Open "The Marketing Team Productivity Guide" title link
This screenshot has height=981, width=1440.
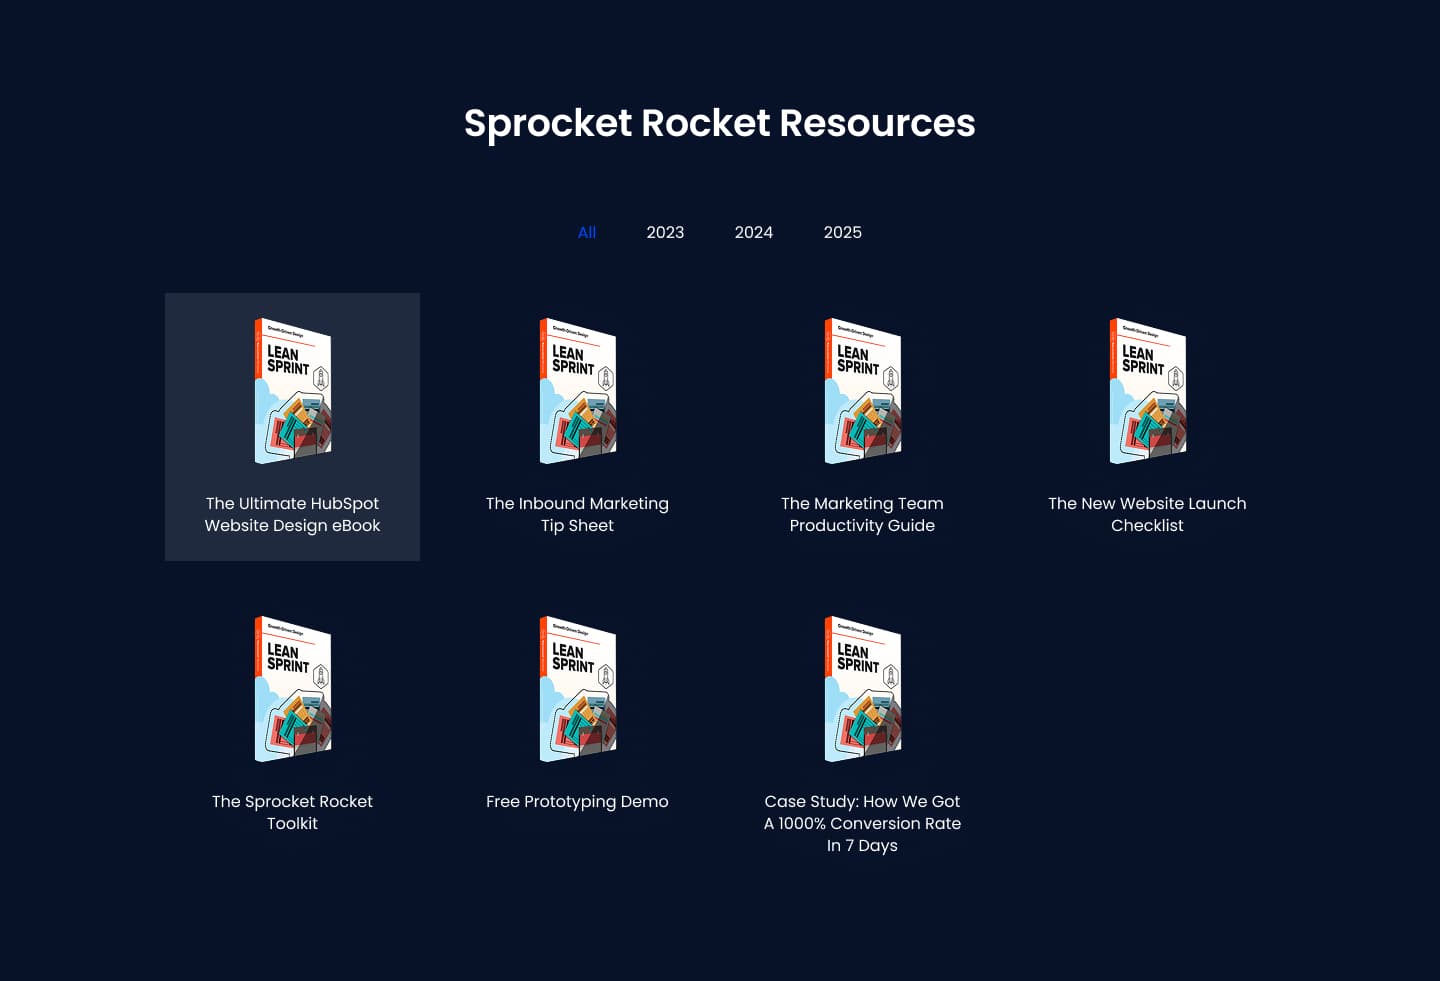862,514
